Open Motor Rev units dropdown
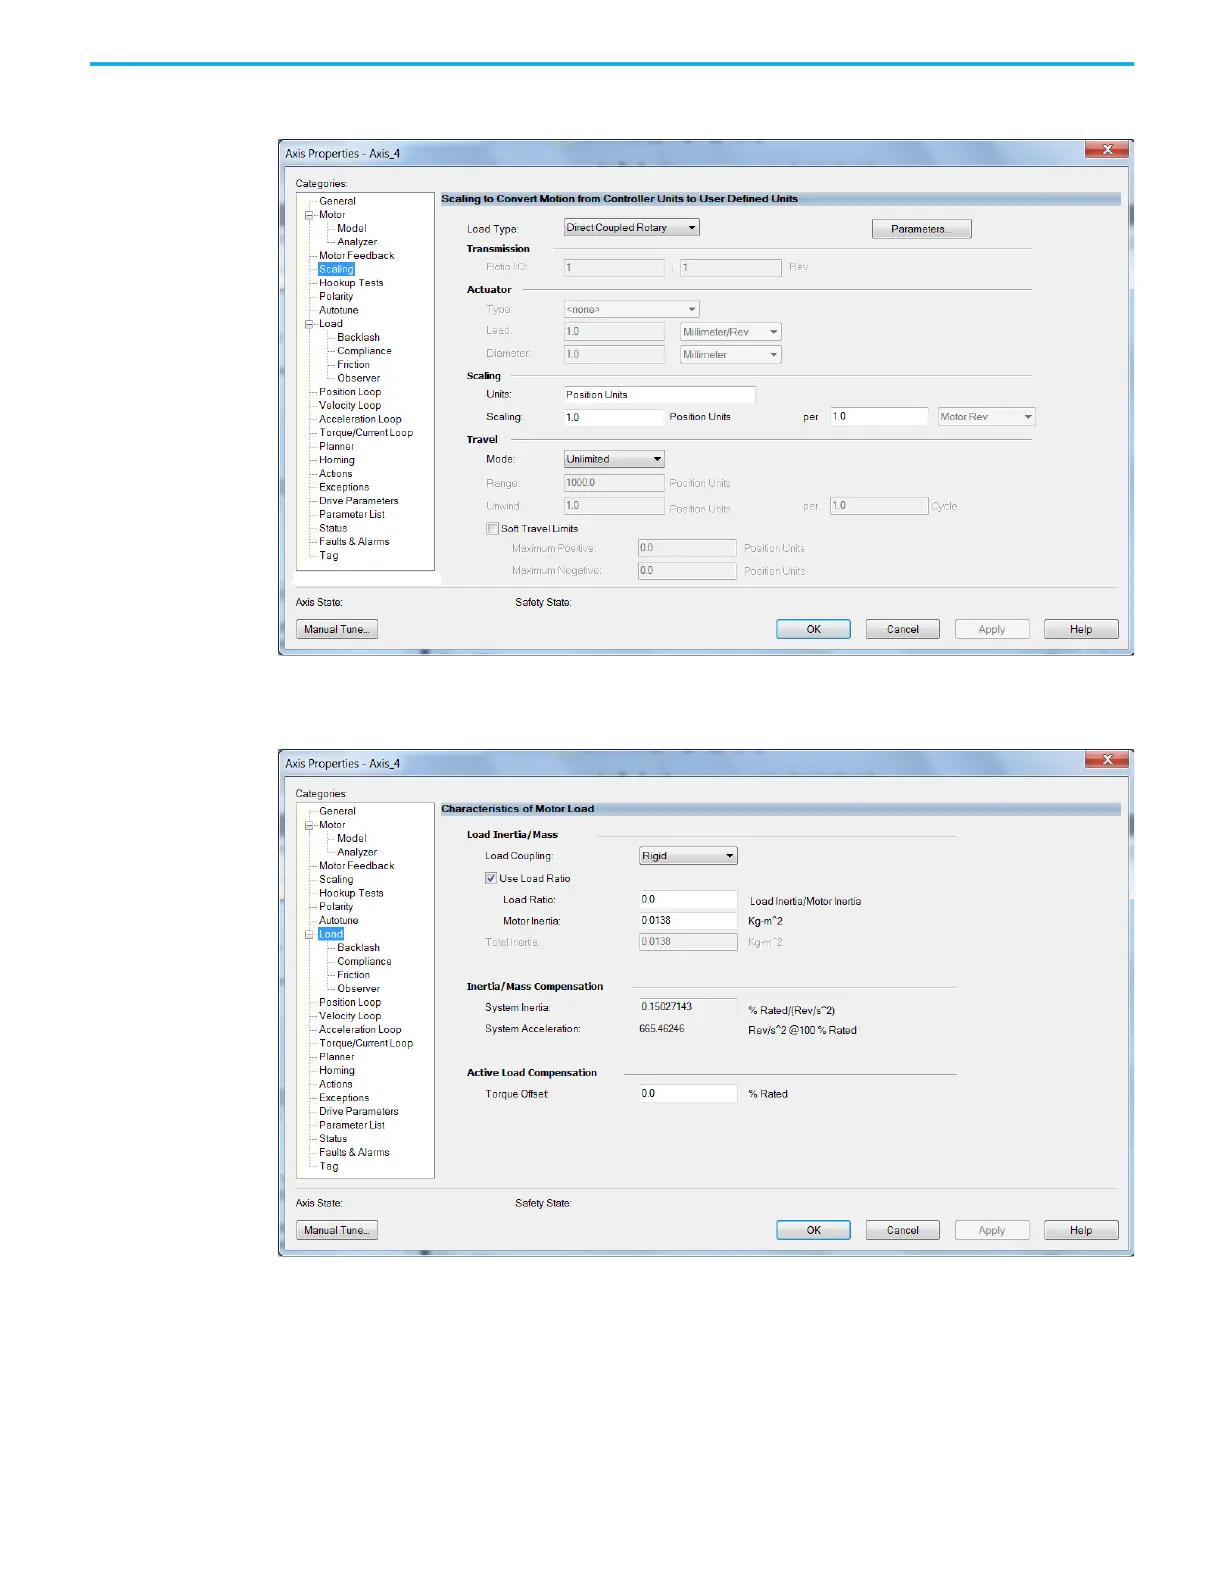Image resolution: width=1224 pixels, height=1584 pixels. click(986, 417)
